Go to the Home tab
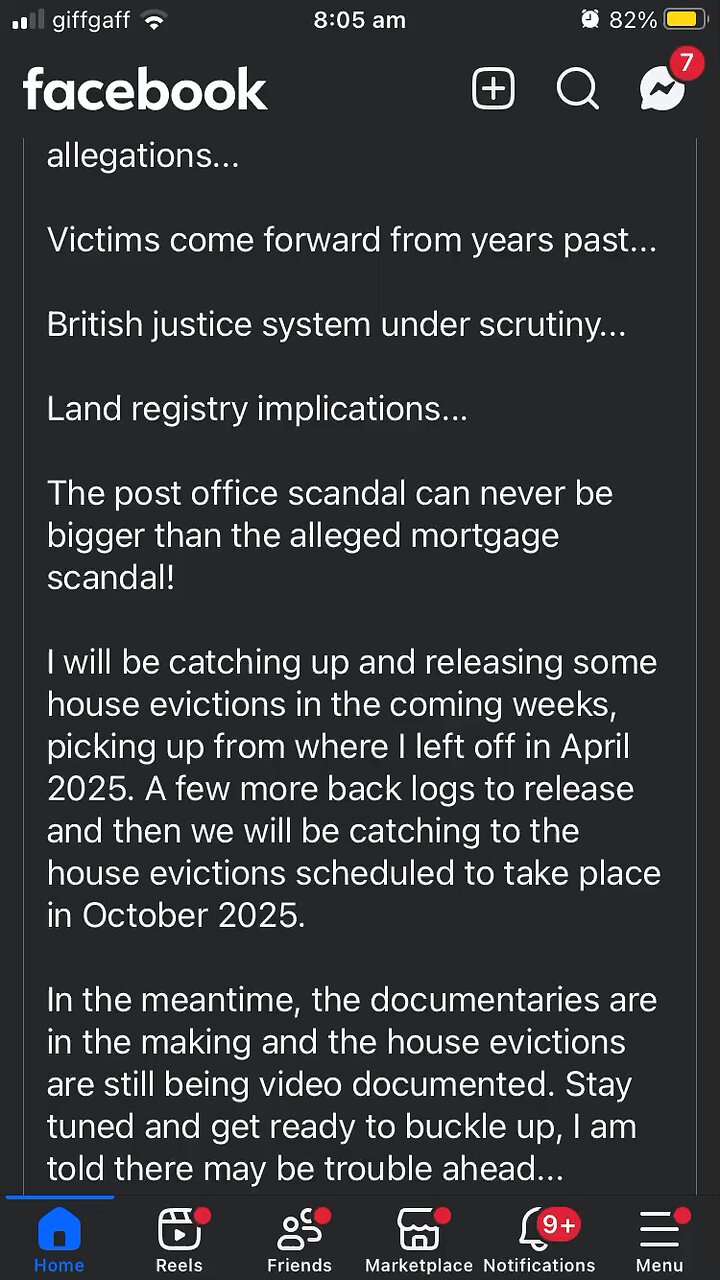The image size is (720, 1280). click(59, 1240)
